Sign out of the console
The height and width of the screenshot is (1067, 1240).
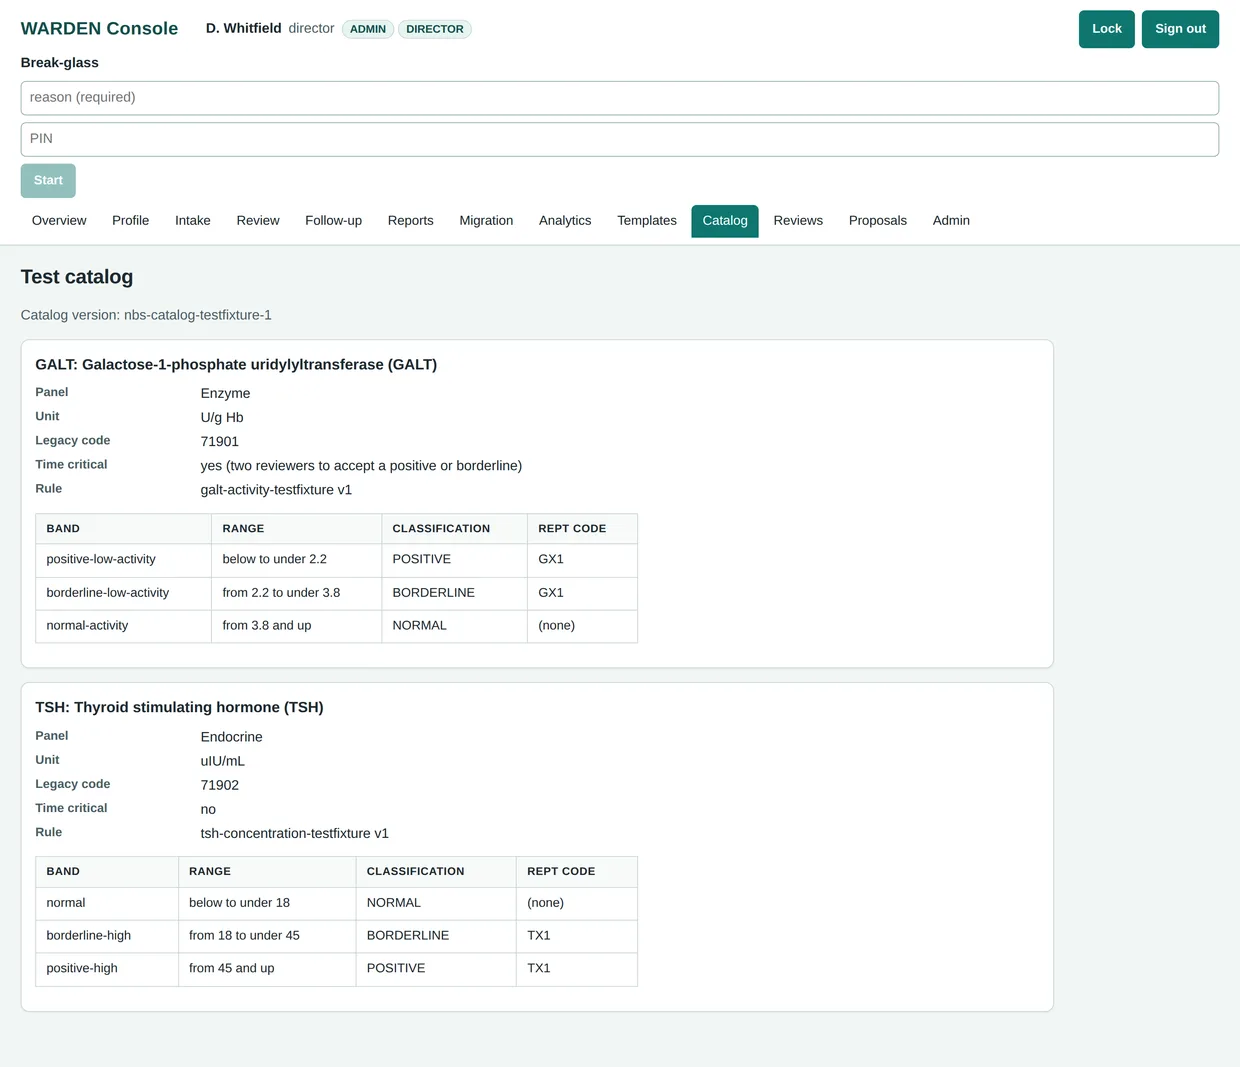[x=1180, y=29]
